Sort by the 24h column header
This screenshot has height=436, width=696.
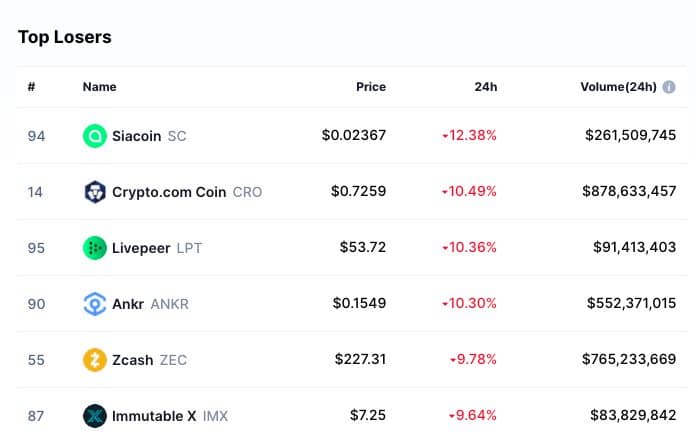coord(485,87)
